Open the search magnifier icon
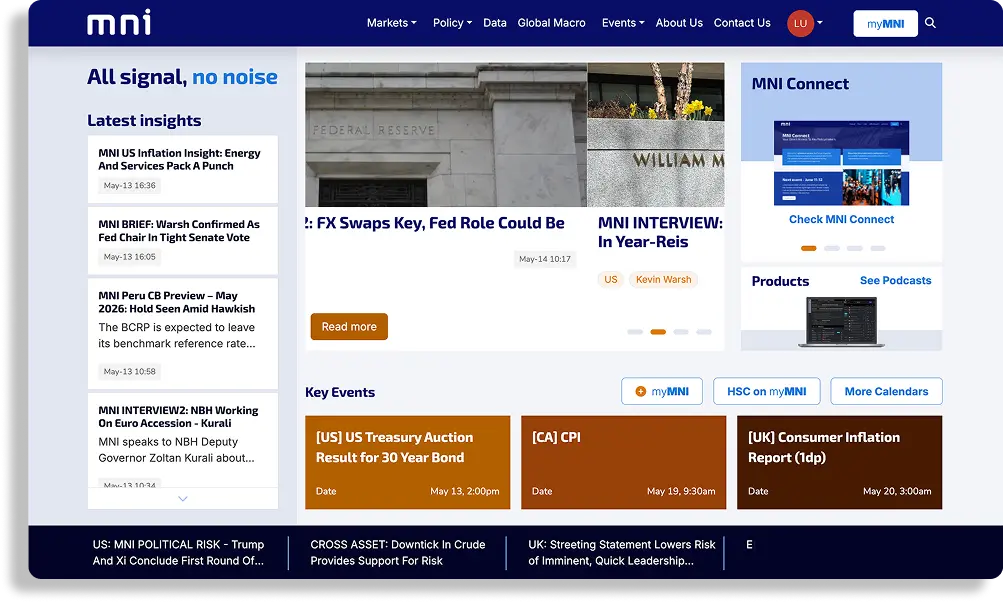The height and width of the screenshot is (603, 1004). [x=930, y=23]
